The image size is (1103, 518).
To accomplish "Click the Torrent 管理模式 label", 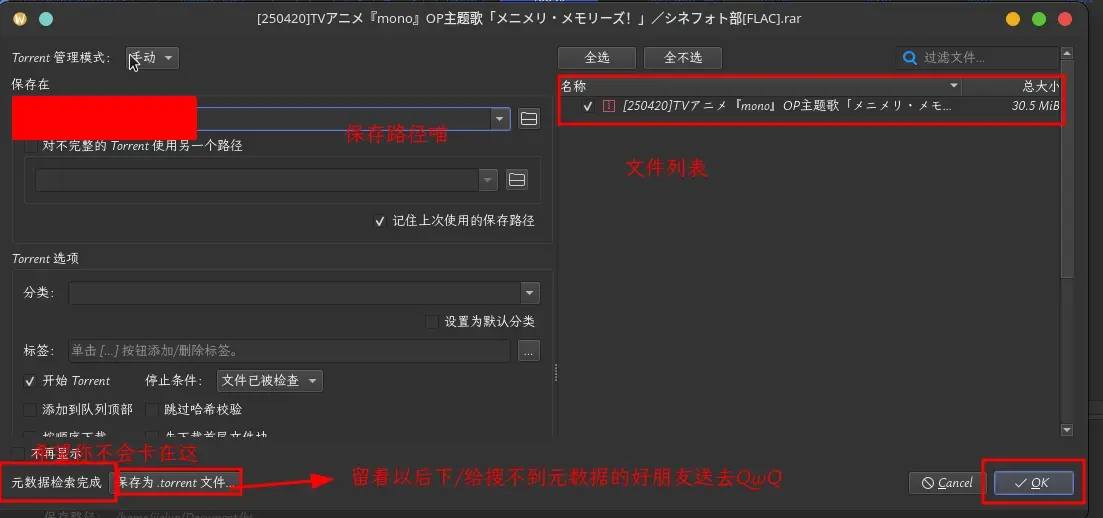I will [x=62, y=58].
